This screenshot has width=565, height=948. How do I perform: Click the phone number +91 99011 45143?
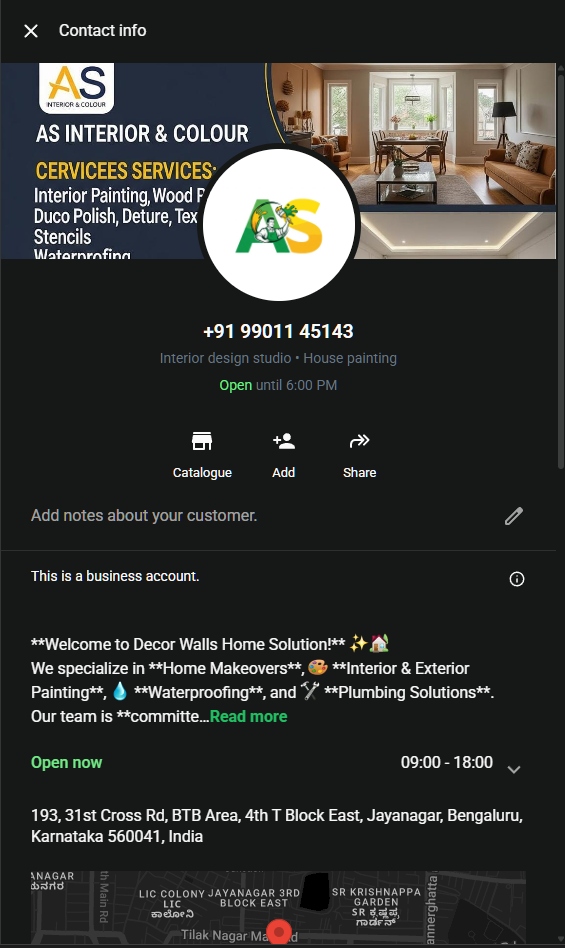(x=279, y=331)
